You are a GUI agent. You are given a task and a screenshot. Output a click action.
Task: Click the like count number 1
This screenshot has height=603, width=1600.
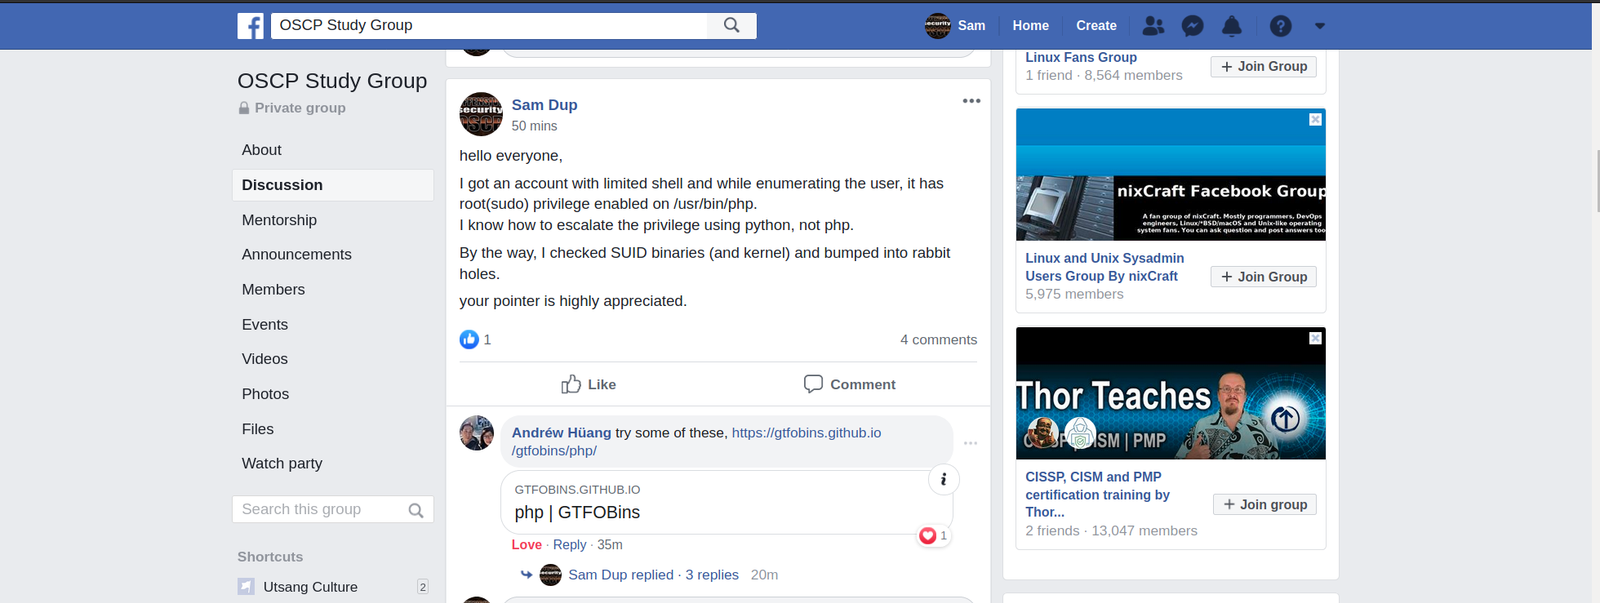[487, 340]
